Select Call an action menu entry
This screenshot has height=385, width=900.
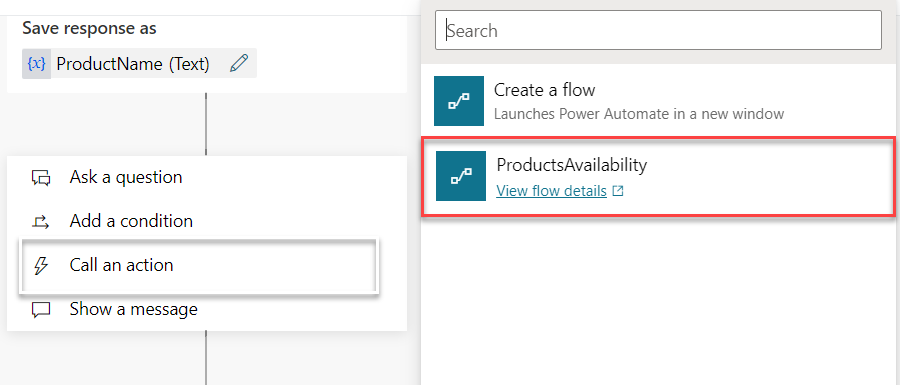199,265
